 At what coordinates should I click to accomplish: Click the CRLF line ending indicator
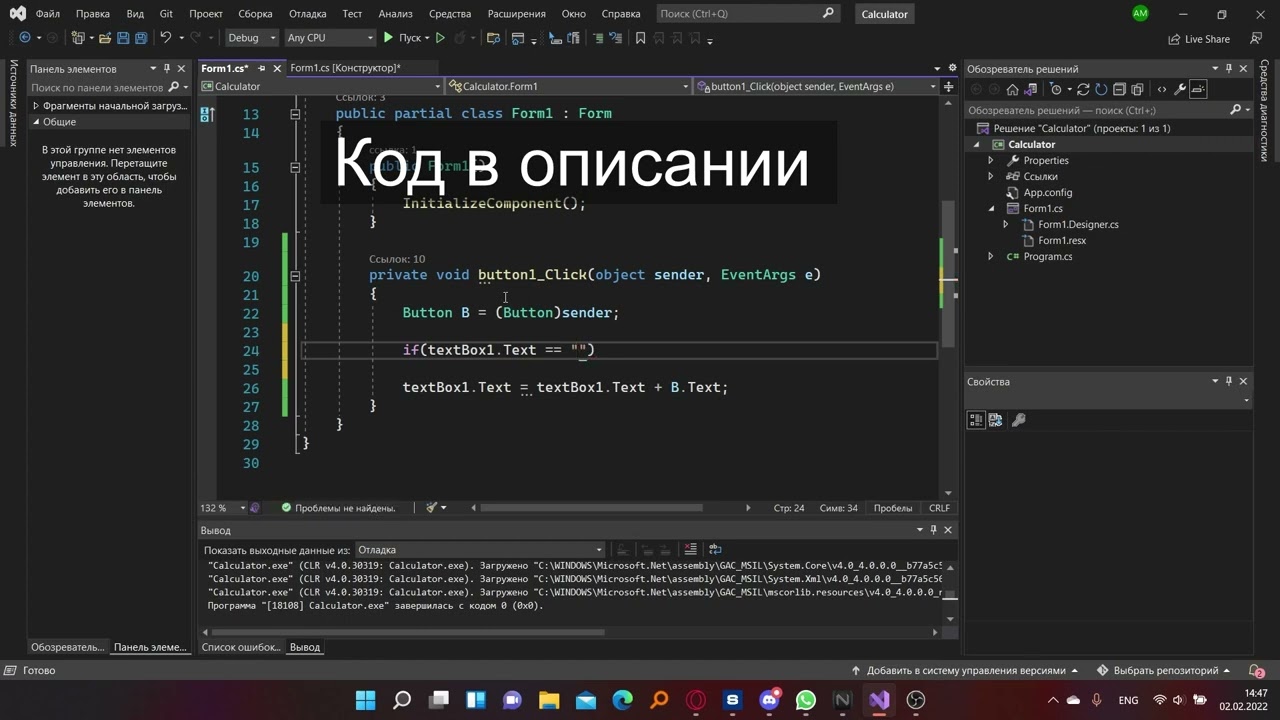939,508
